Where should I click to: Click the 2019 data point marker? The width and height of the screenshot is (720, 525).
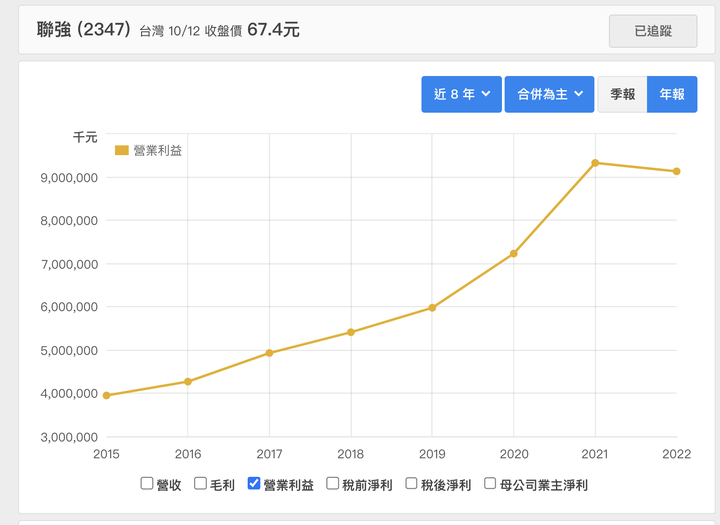[432, 308]
